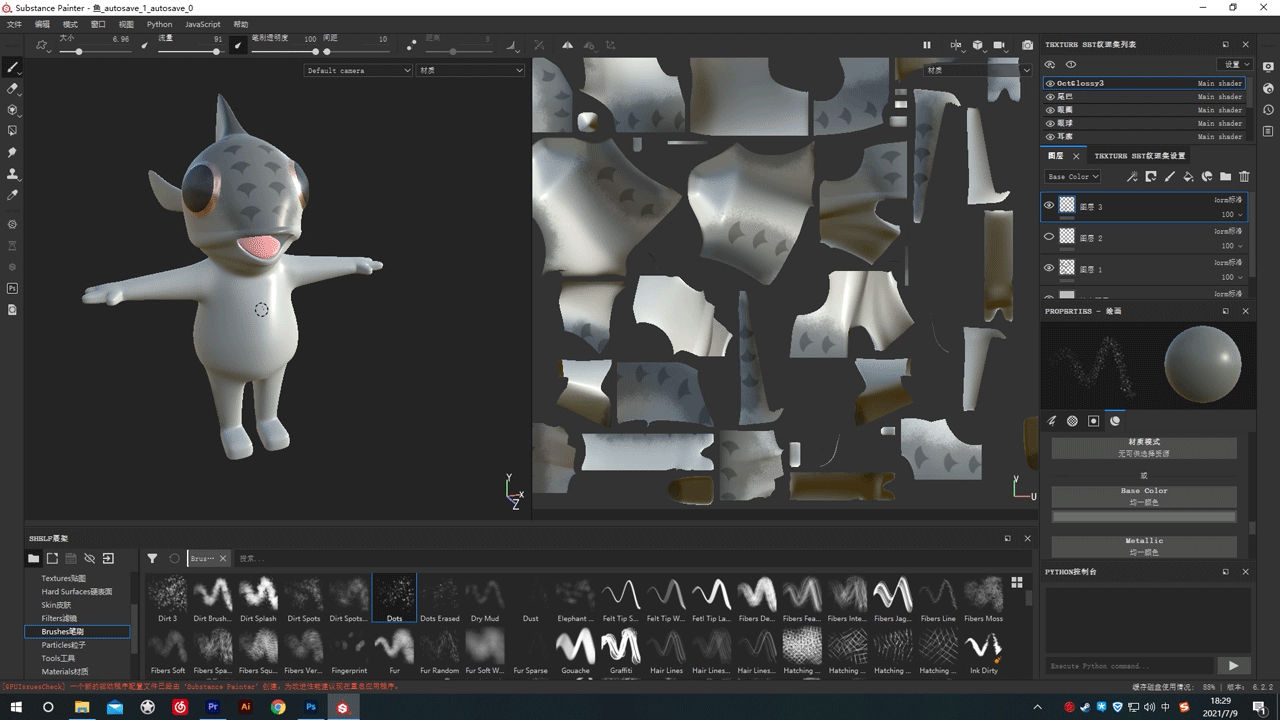Take a viewport screenshot with camera icon
The height and width of the screenshot is (720, 1280).
pos(1027,45)
